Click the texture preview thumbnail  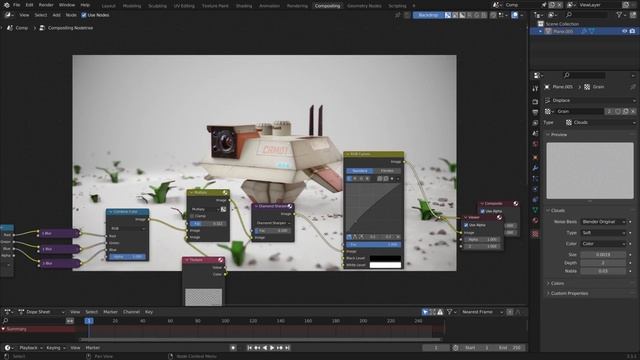pyautogui.click(x=590, y=171)
